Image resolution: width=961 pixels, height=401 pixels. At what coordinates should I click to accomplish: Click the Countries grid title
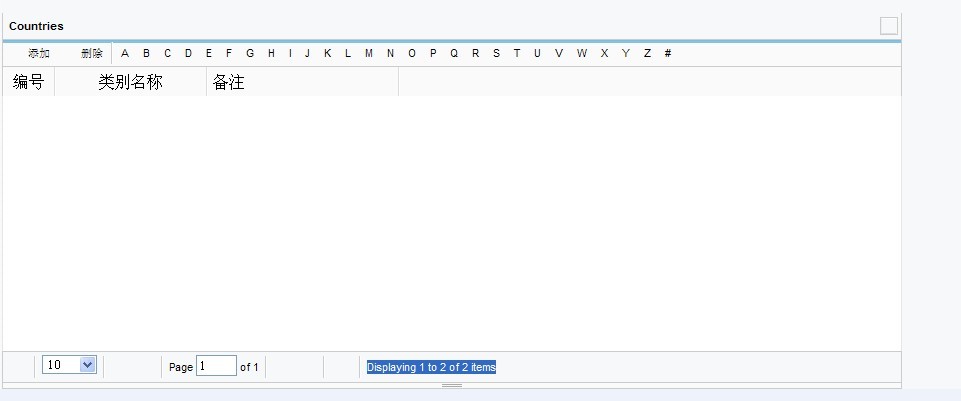click(36, 26)
